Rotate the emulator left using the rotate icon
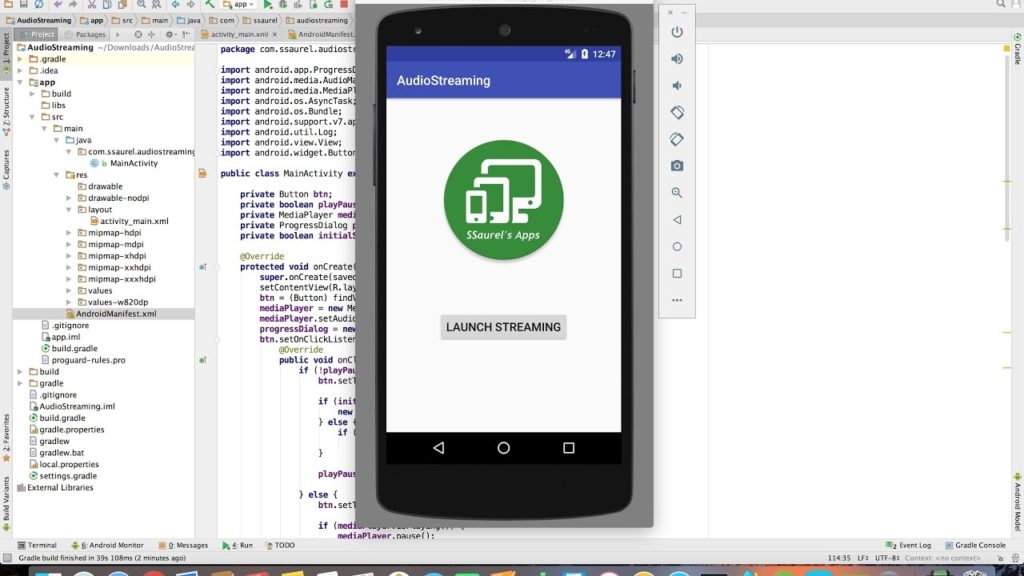The image size is (1024, 576). click(677, 112)
